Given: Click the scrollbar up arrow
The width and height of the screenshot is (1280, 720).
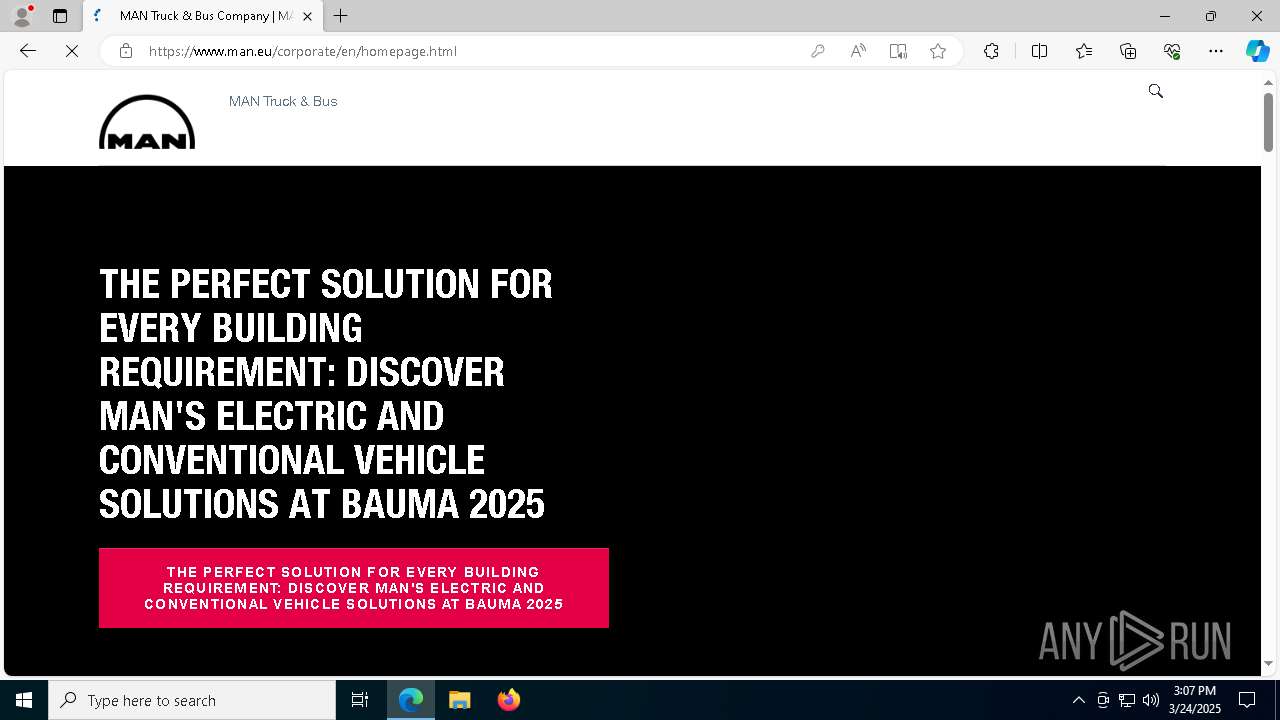Looking at the screenshot, I should pyautogui.click(x=1268, y=82).
